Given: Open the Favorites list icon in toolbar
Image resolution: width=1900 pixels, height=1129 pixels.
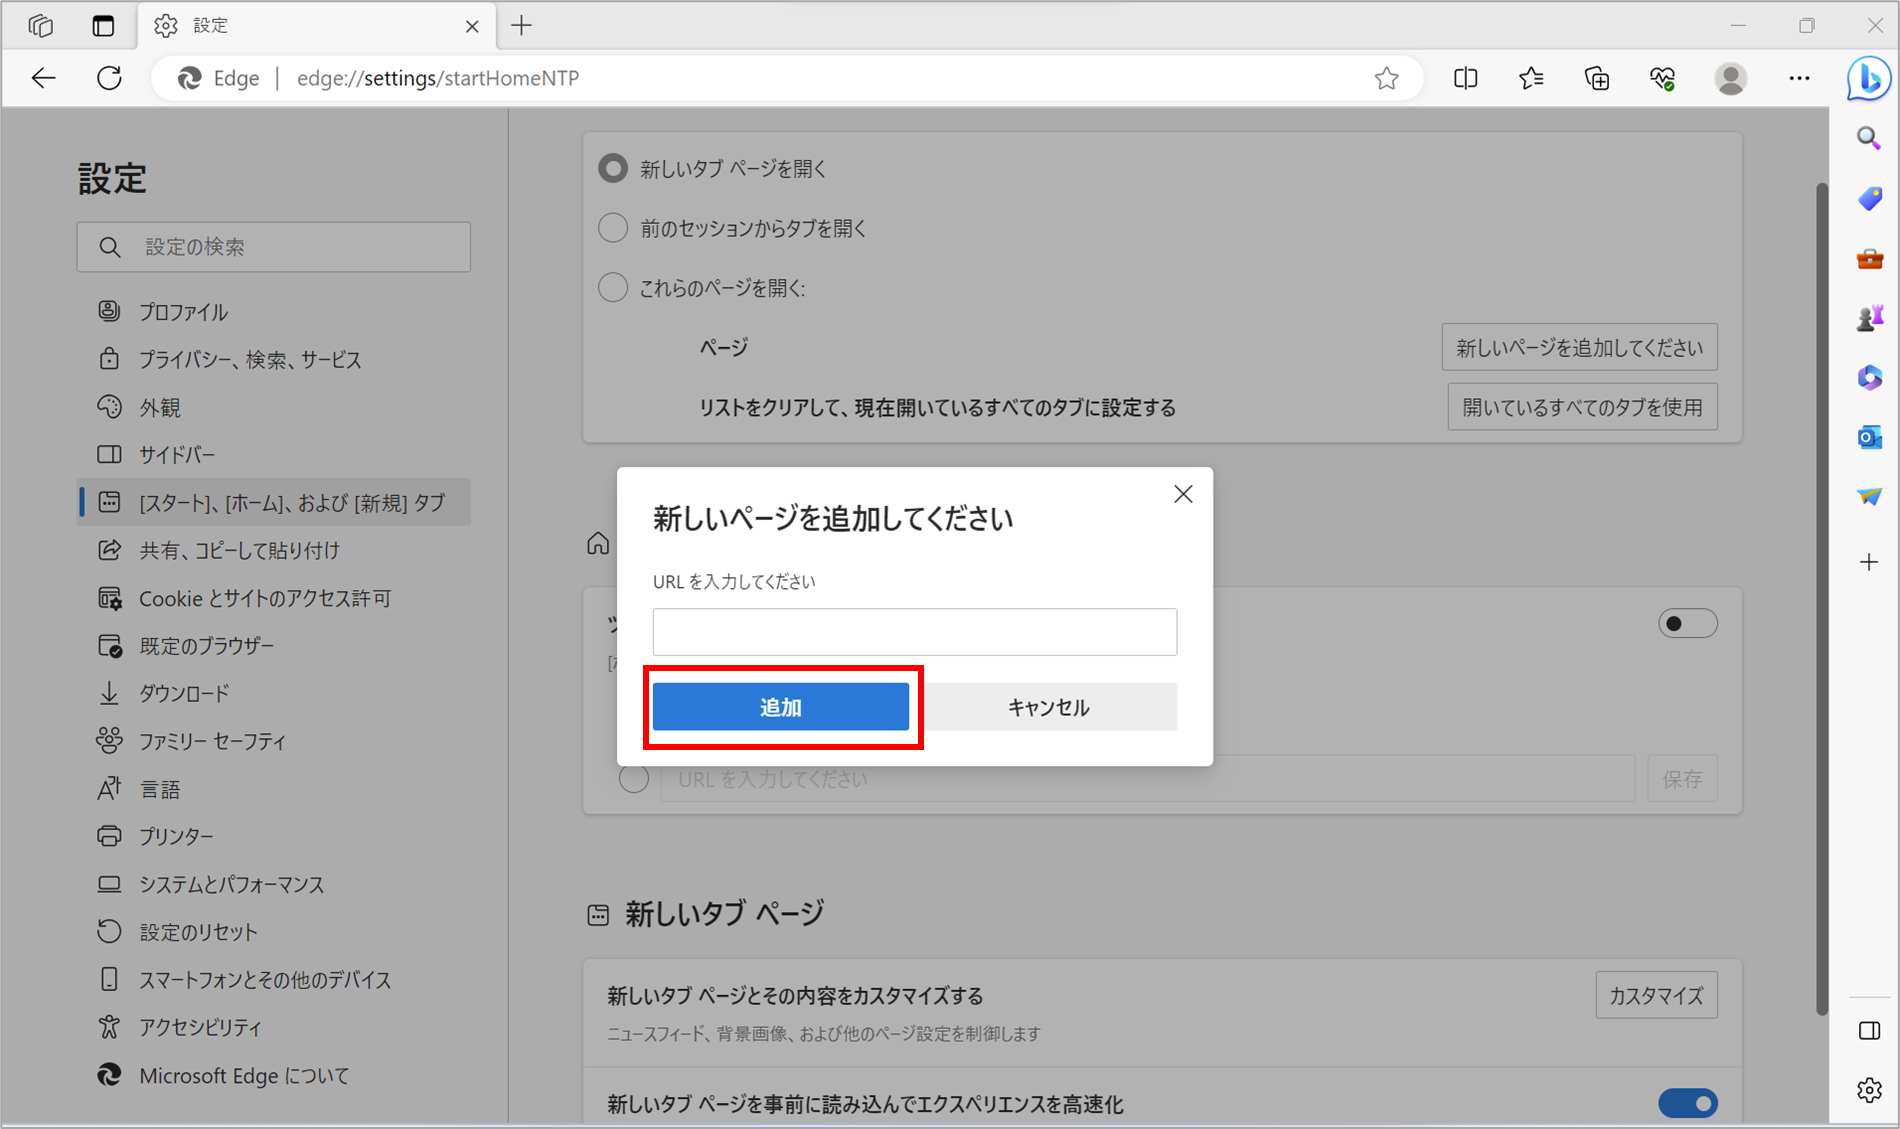Looking at the screenshot, I should click(x=1531, y=78).
